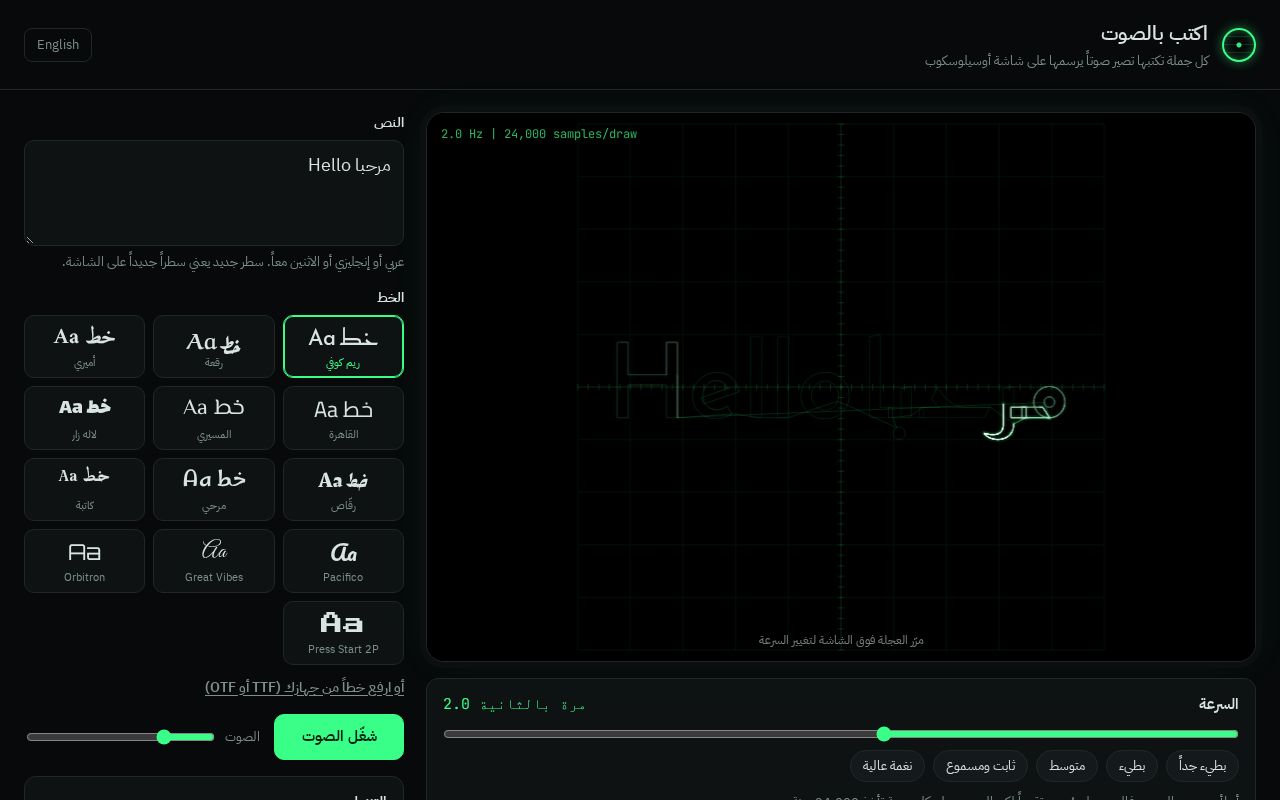Click the green oscilloscope logo icon
The height and width of the screenshot is (800, 1280).
pyautogui.click(x=1239, y=45)
